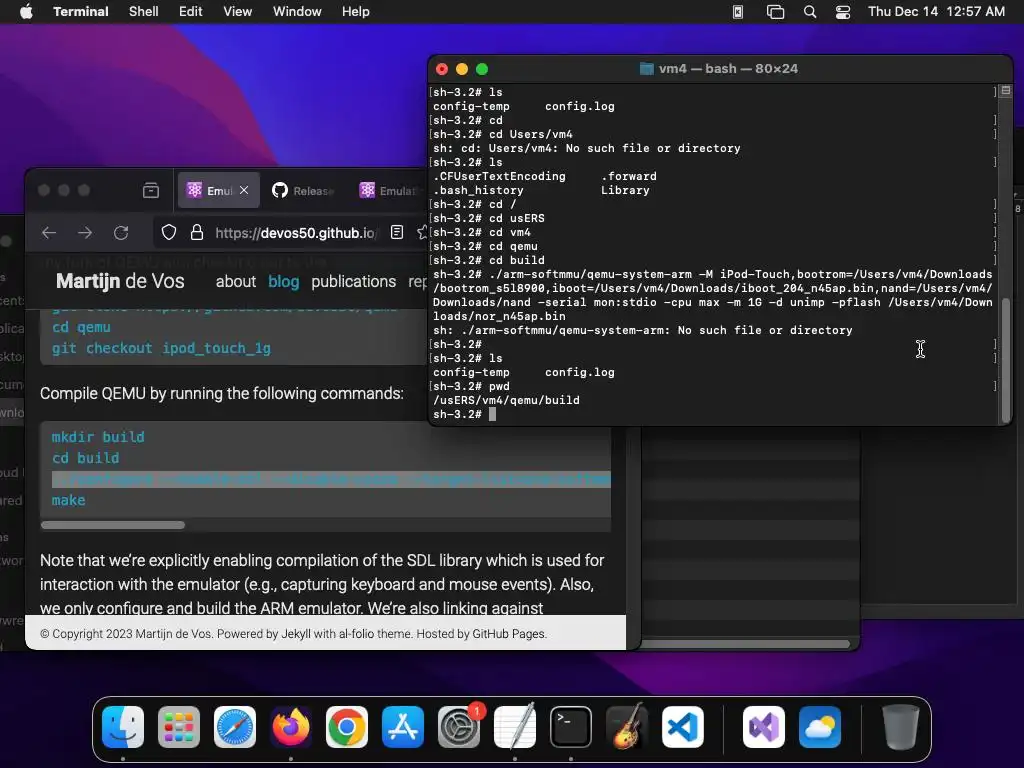This screenshot has height=768, width=1024.
Task: Click the about link on blog
Action: click(x=236, y=281)
